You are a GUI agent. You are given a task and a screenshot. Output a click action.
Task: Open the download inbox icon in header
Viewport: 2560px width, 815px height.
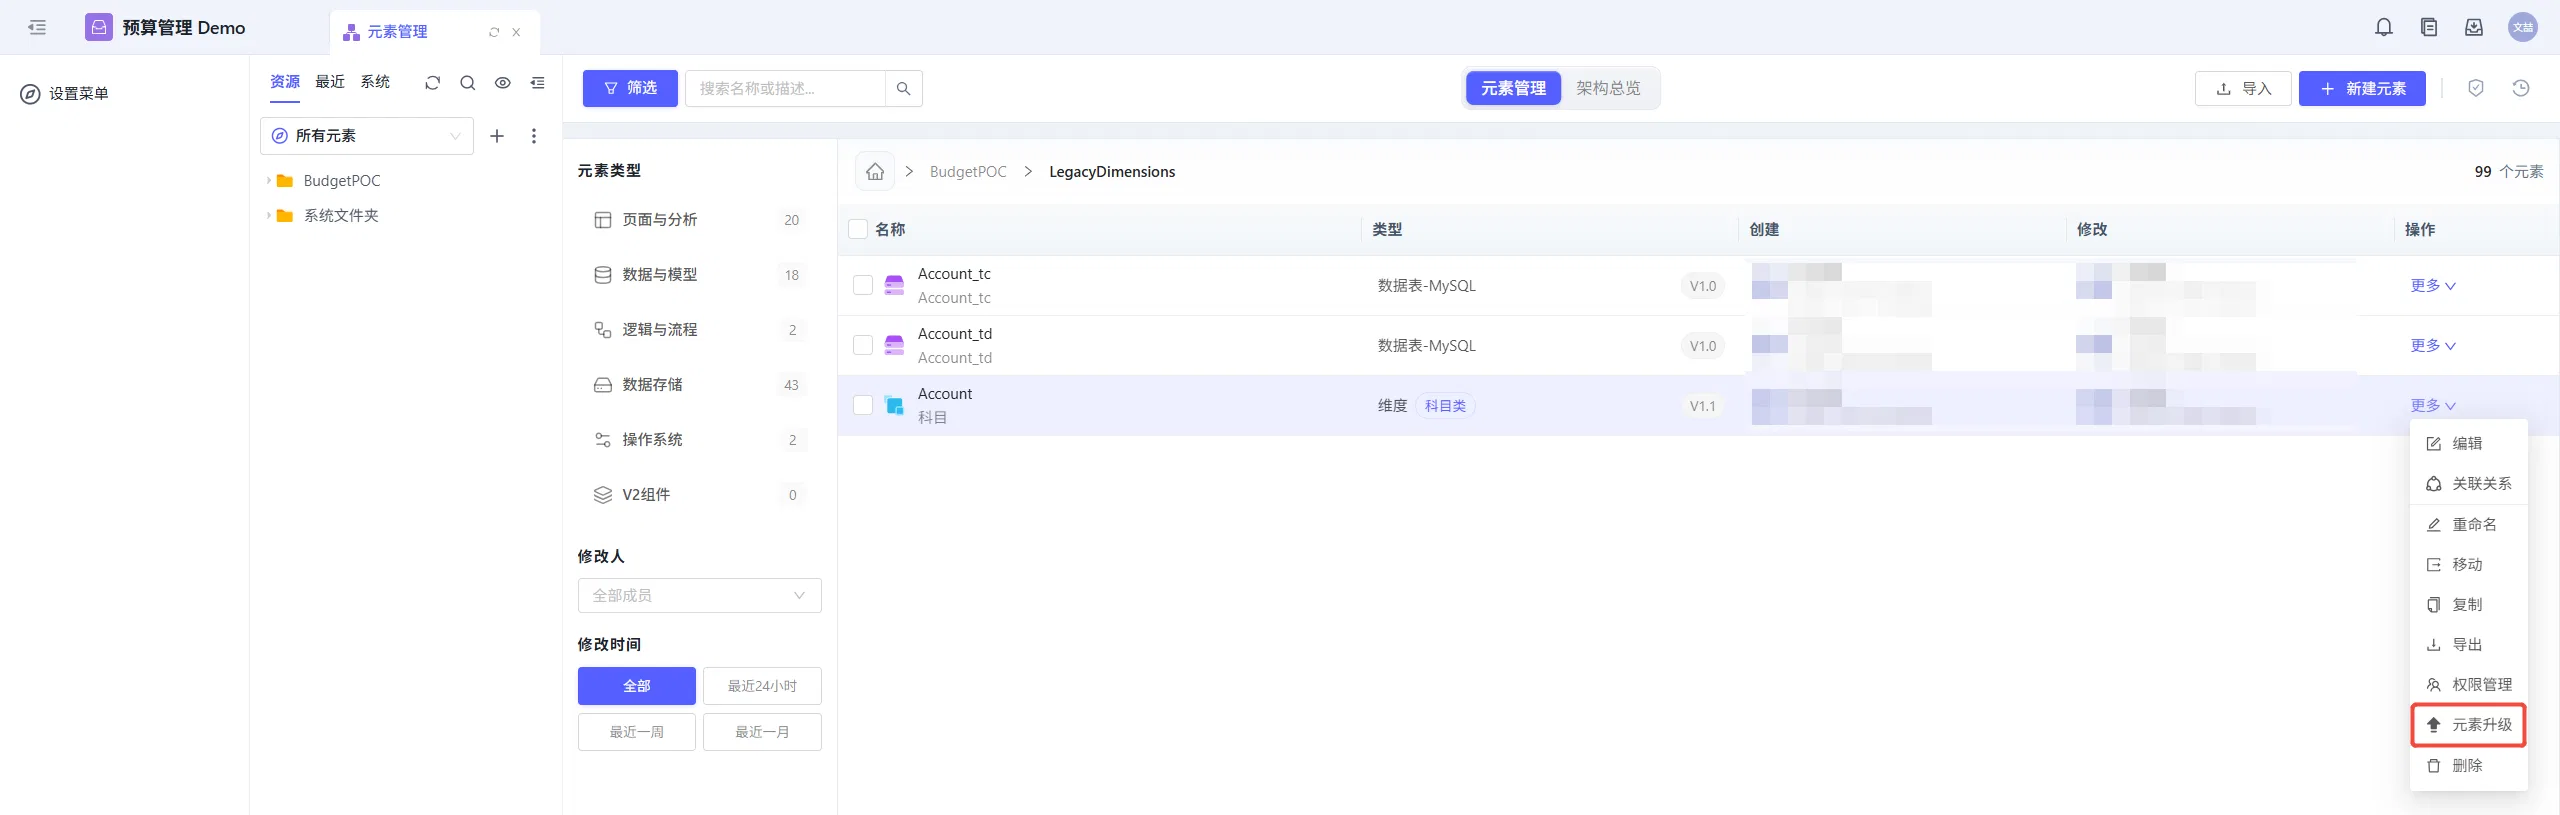click(x=2474, y=28)
